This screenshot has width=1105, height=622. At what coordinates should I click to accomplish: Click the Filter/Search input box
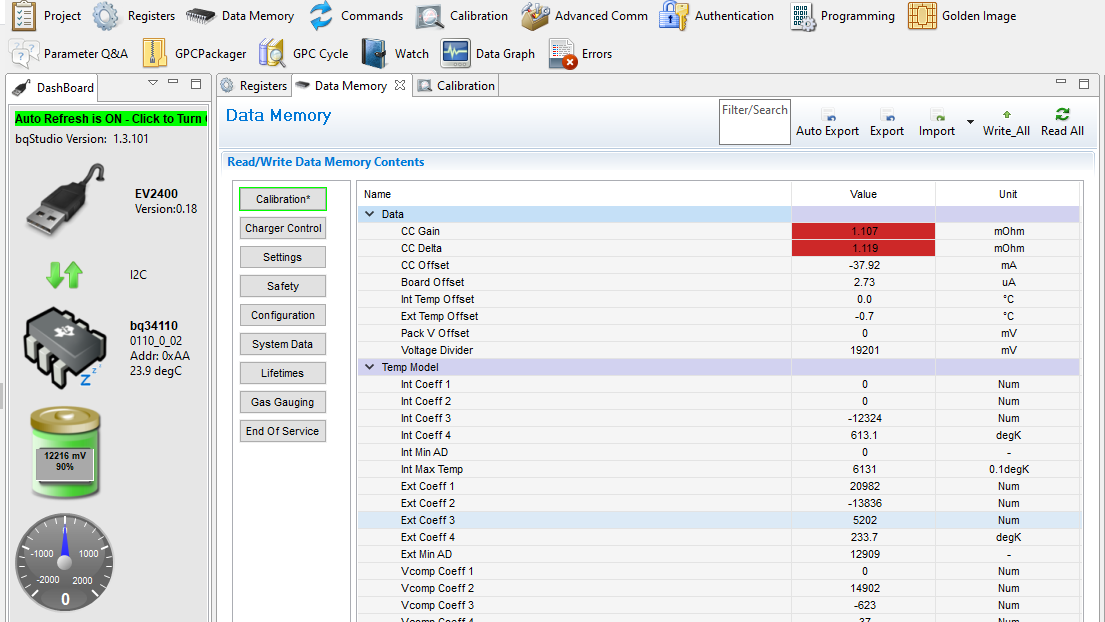(x=755, y=122)
